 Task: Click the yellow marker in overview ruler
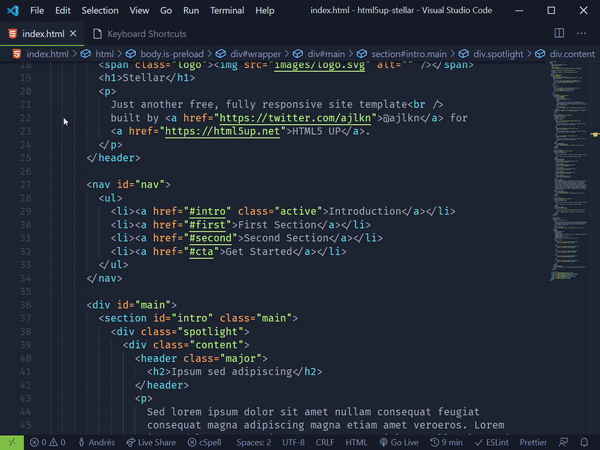coord(595,134)
